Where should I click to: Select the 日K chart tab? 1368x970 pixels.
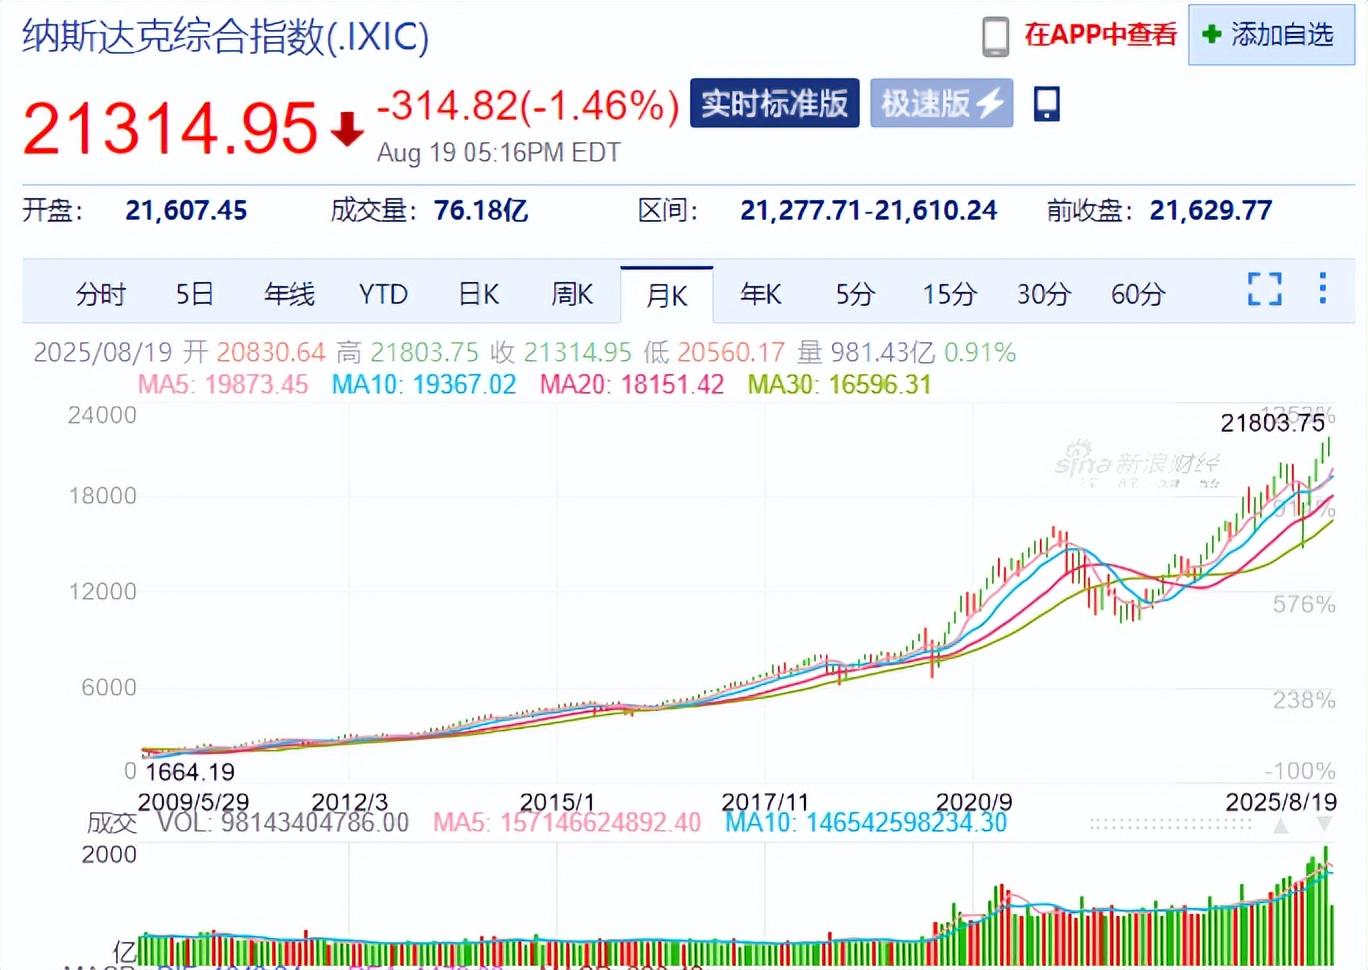point(478,294)
